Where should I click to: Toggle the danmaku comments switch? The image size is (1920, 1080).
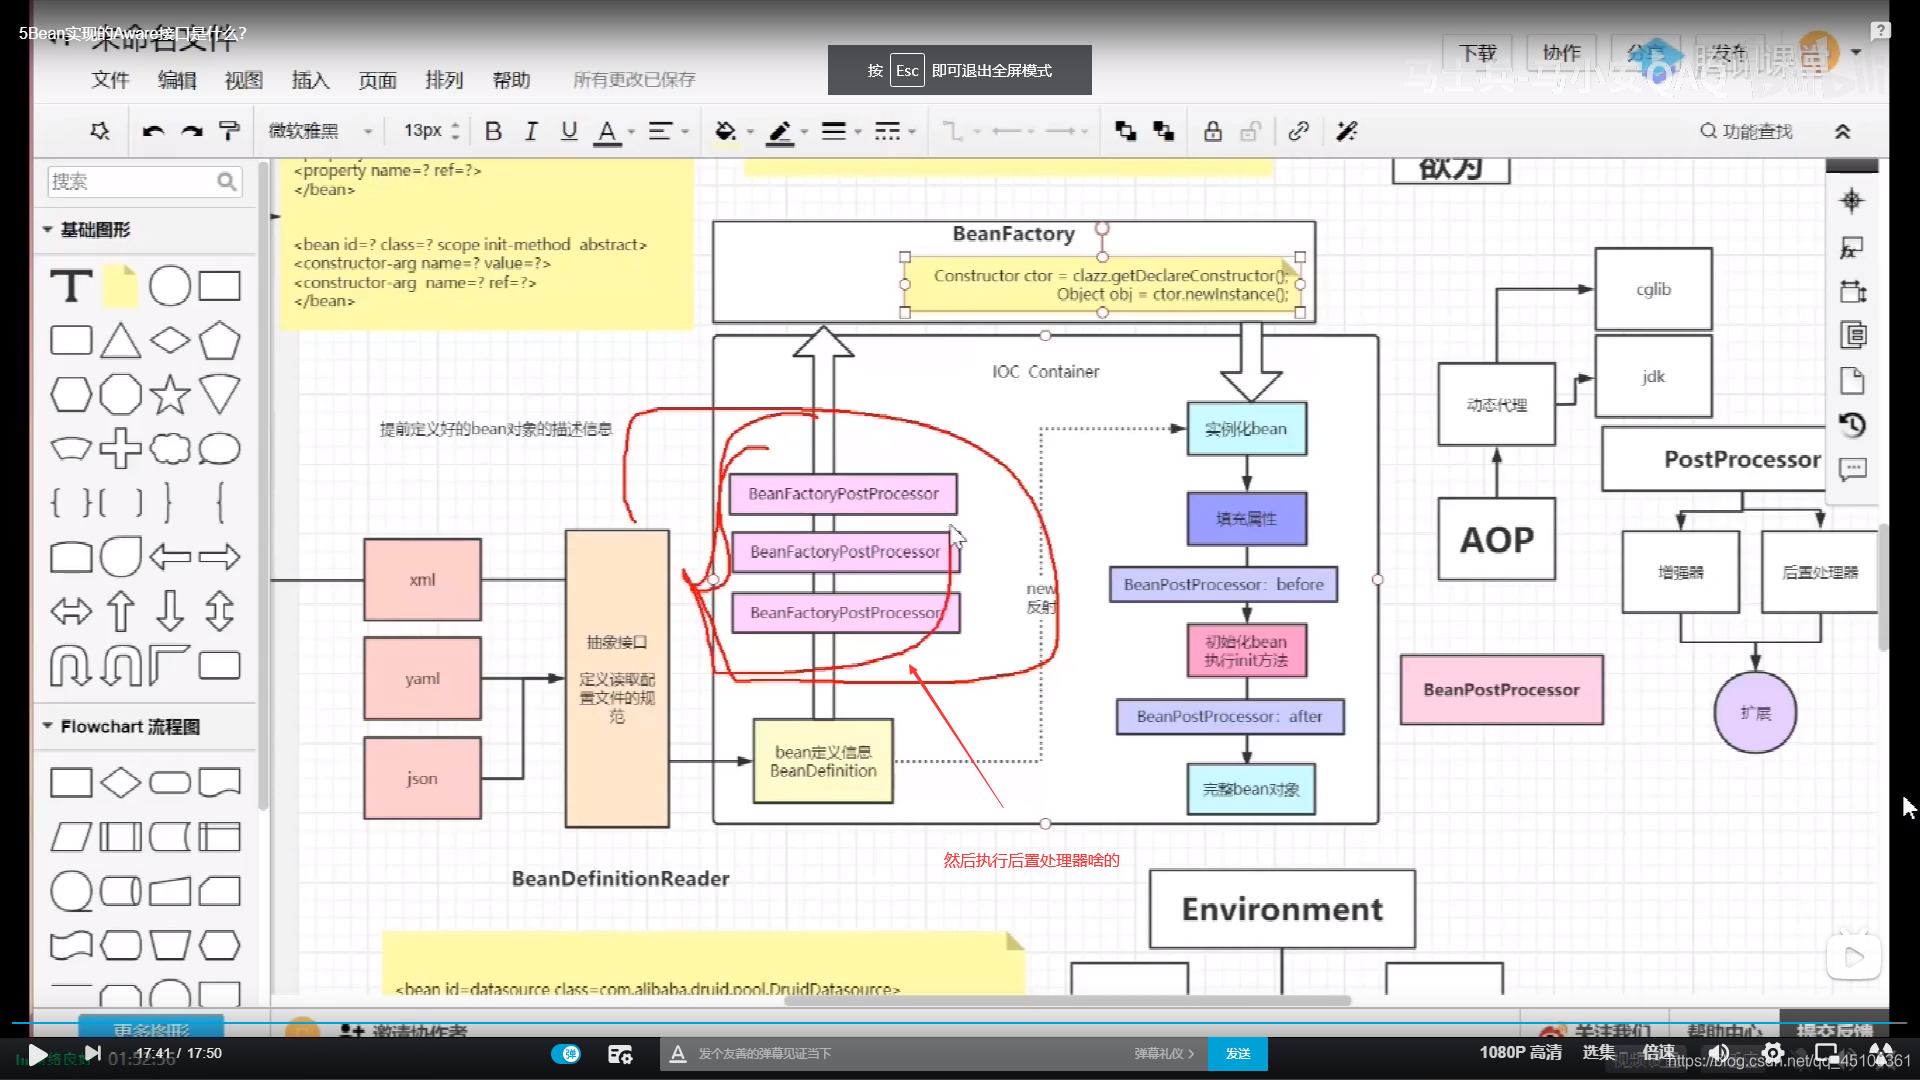566,1053
